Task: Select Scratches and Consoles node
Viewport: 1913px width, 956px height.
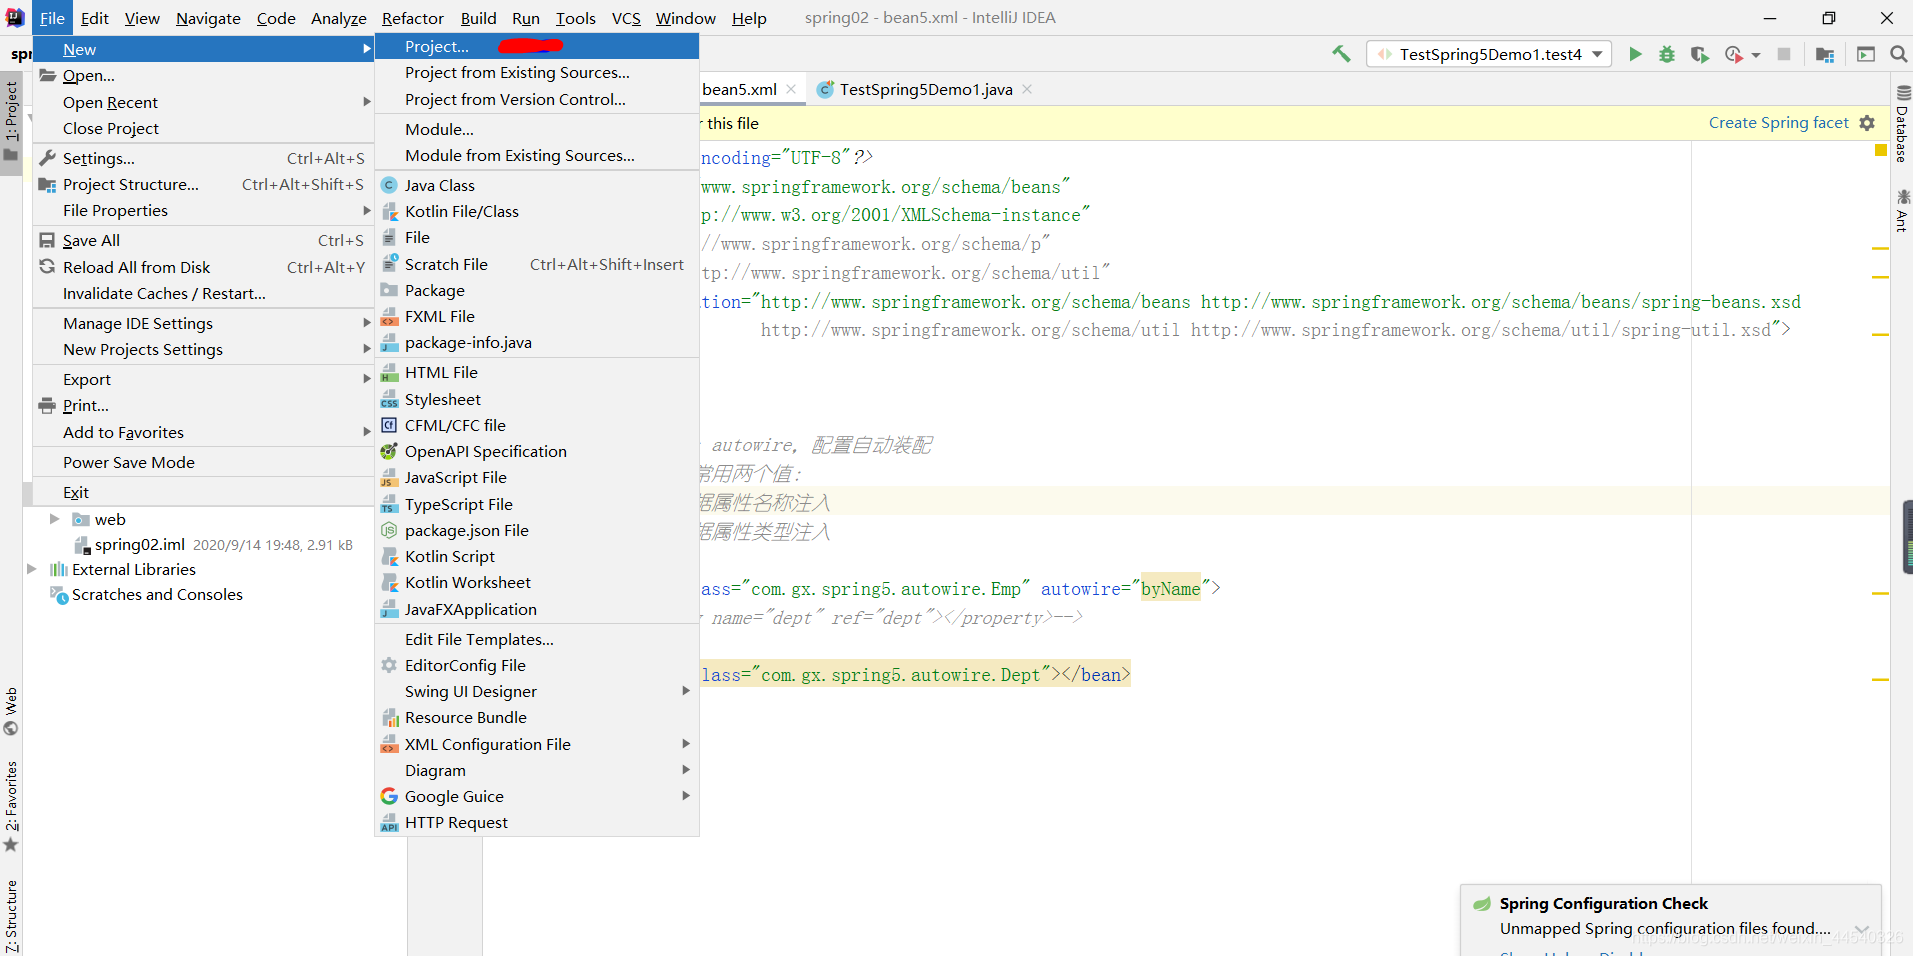Action: pos(157,594)
